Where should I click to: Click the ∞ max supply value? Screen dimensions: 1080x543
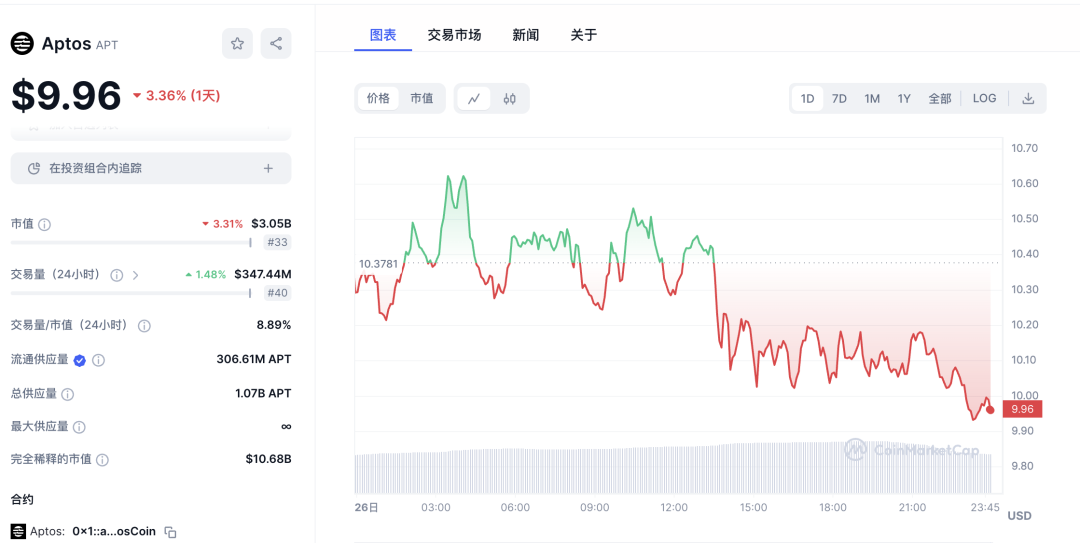coord(286,427)
